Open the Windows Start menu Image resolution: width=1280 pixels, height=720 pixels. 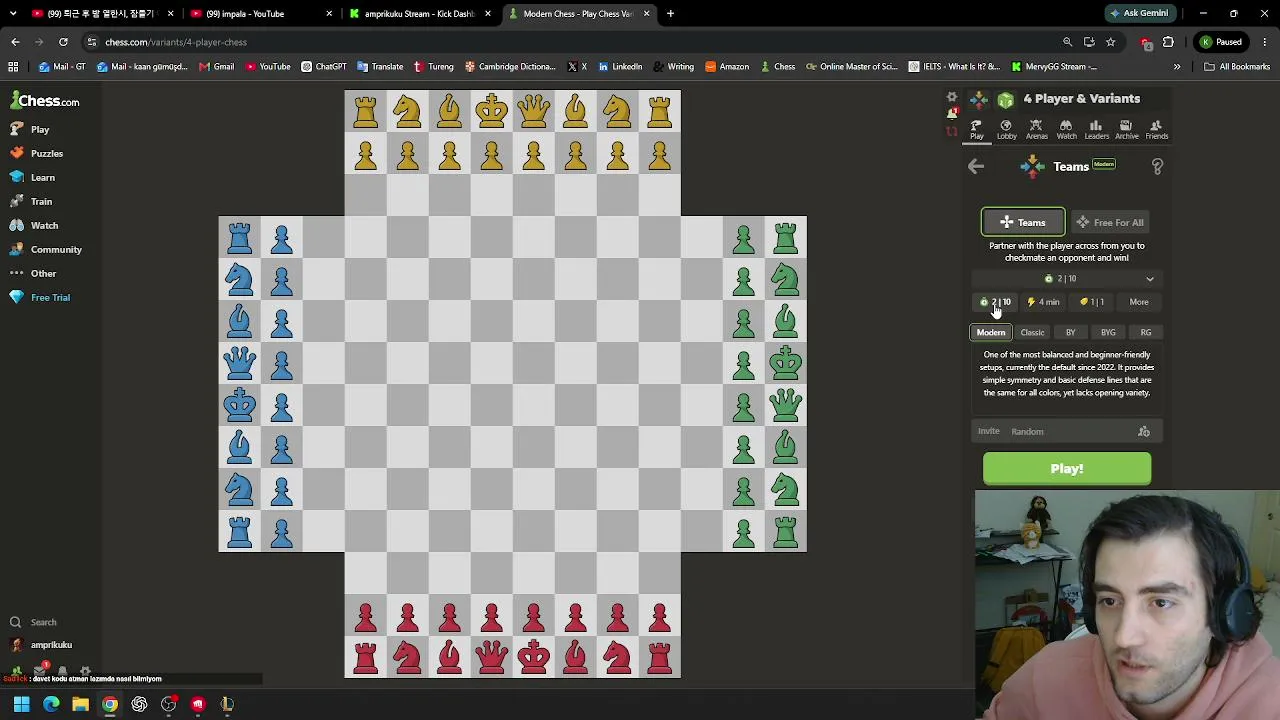tap(21, 704)
